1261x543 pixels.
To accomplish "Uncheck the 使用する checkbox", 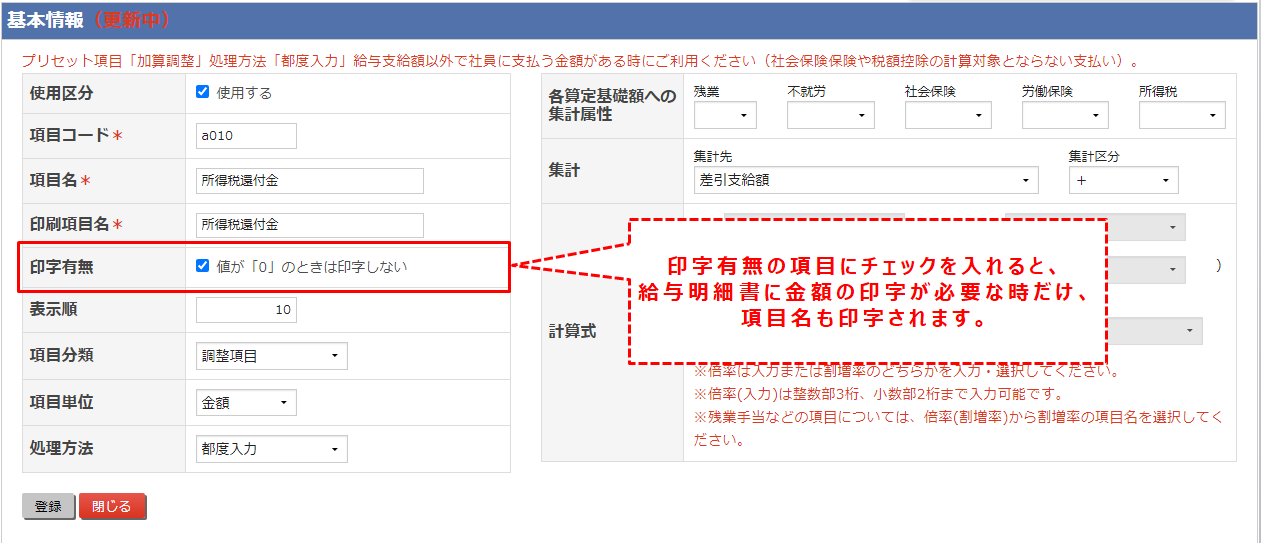I will pyautogui.click(x=203, y=92).
